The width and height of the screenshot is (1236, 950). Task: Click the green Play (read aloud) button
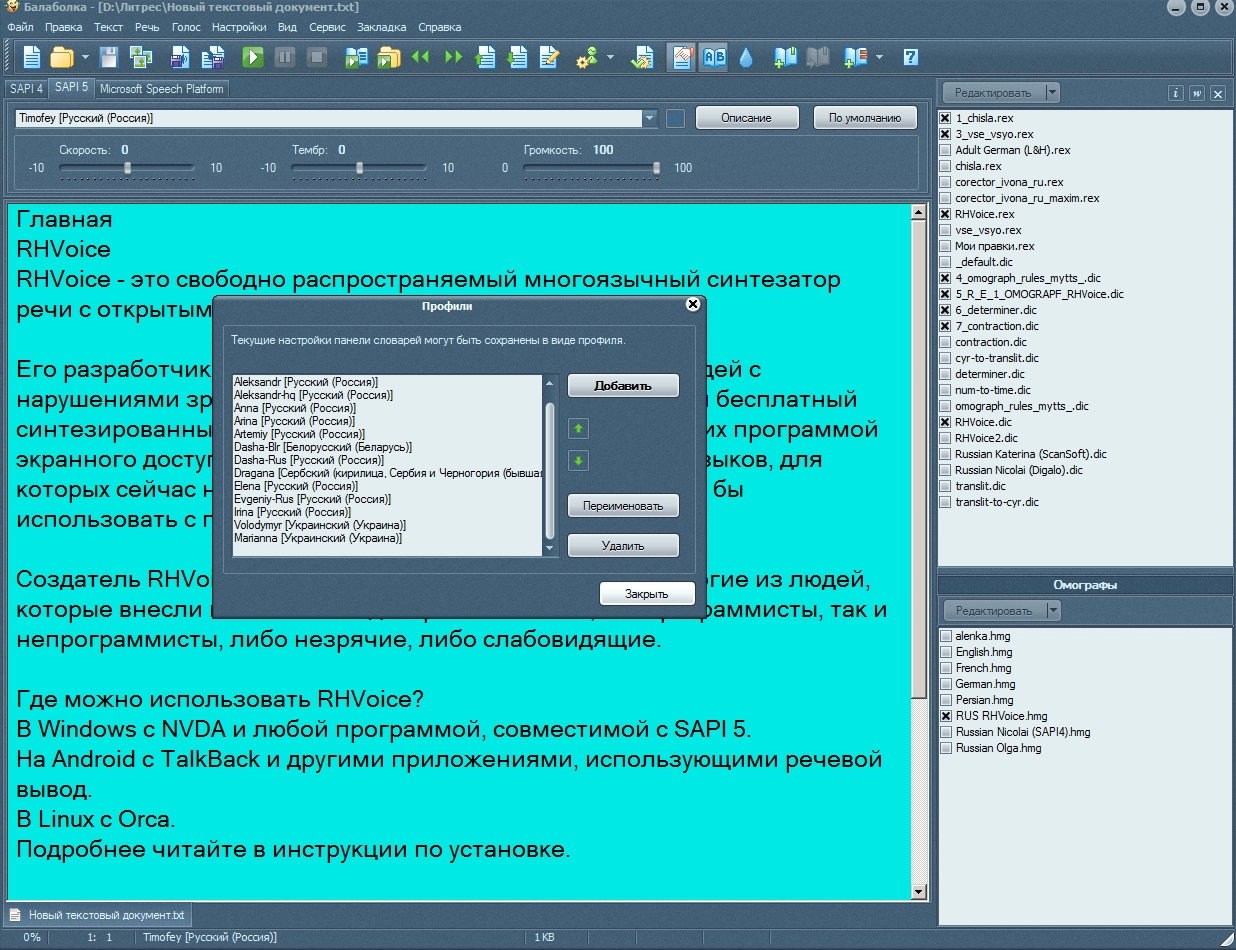253,57
